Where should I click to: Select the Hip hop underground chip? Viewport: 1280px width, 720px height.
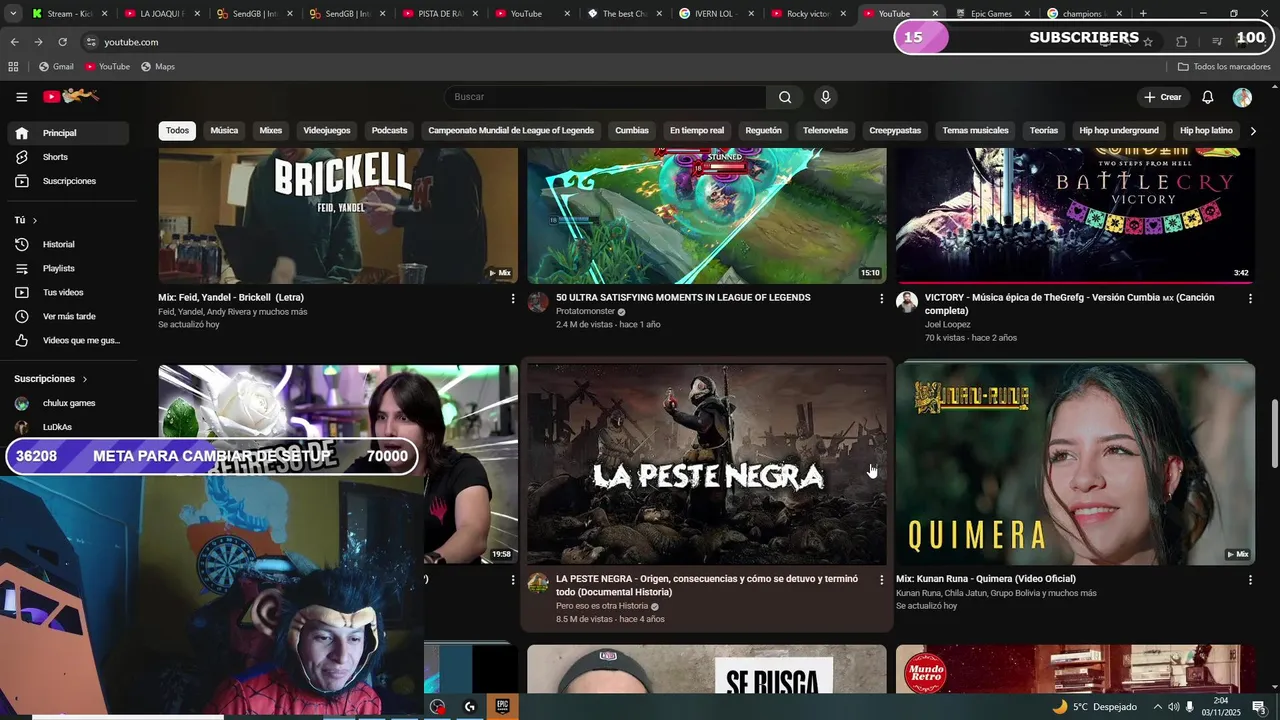coord(1119,131)
